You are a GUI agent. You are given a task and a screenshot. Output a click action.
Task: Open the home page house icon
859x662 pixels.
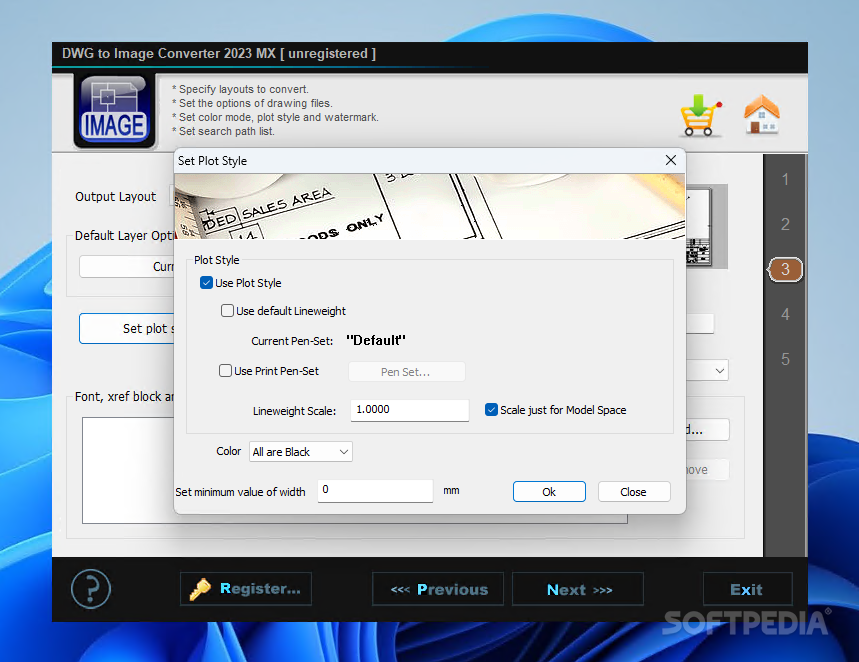tap(761, 115)
